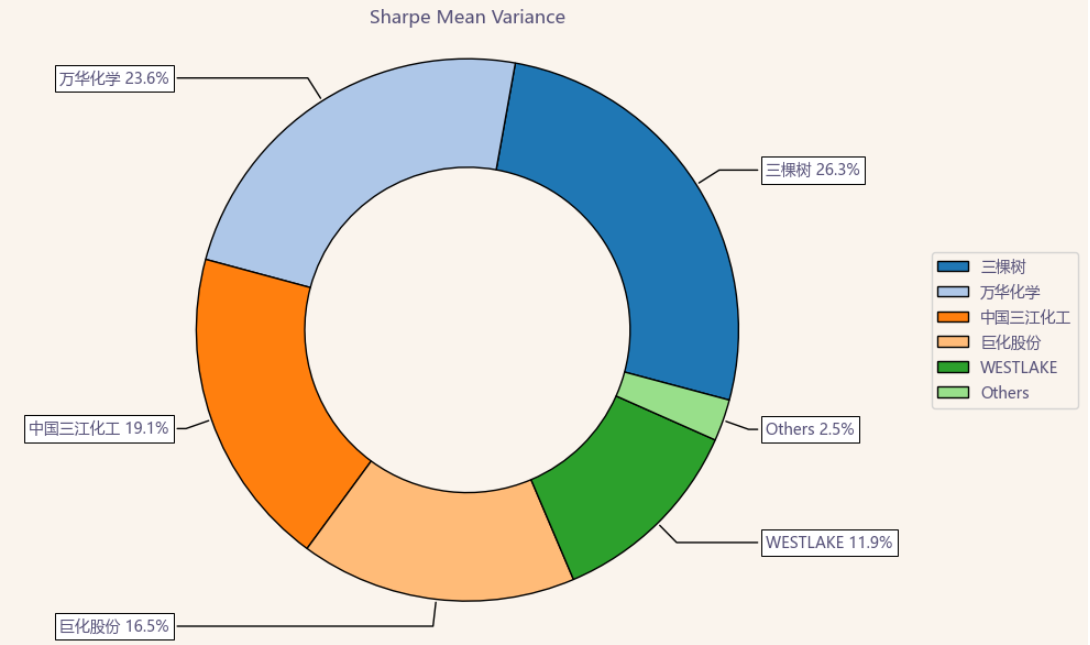Screen dimensions: 1090x645
Task: Click the 巨化股份 16.5% label box
Action: click(115, 626)
